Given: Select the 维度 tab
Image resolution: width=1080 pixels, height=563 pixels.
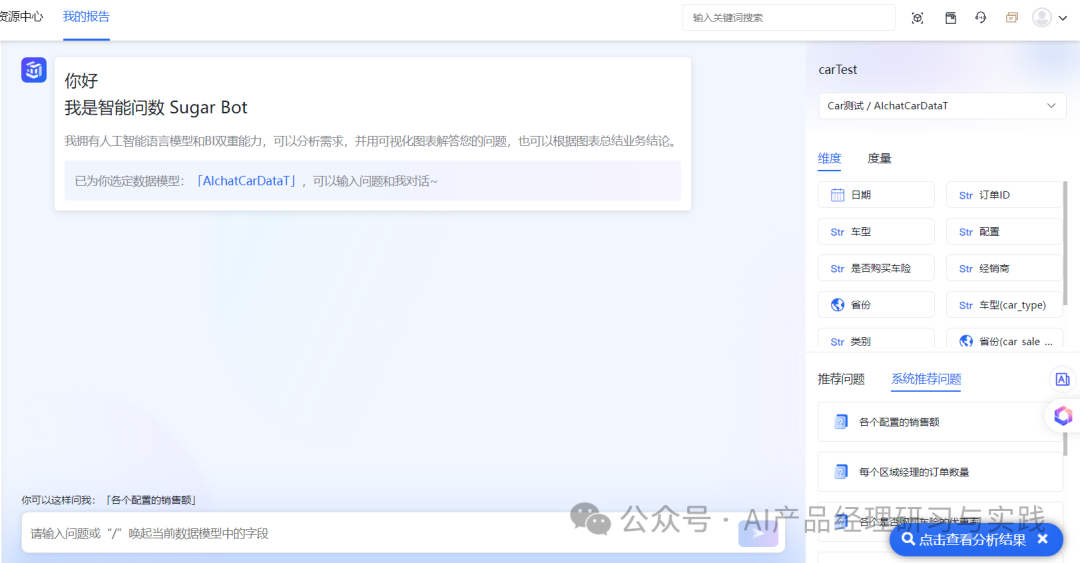Looking at the screenshot, I should coord(829,158).
